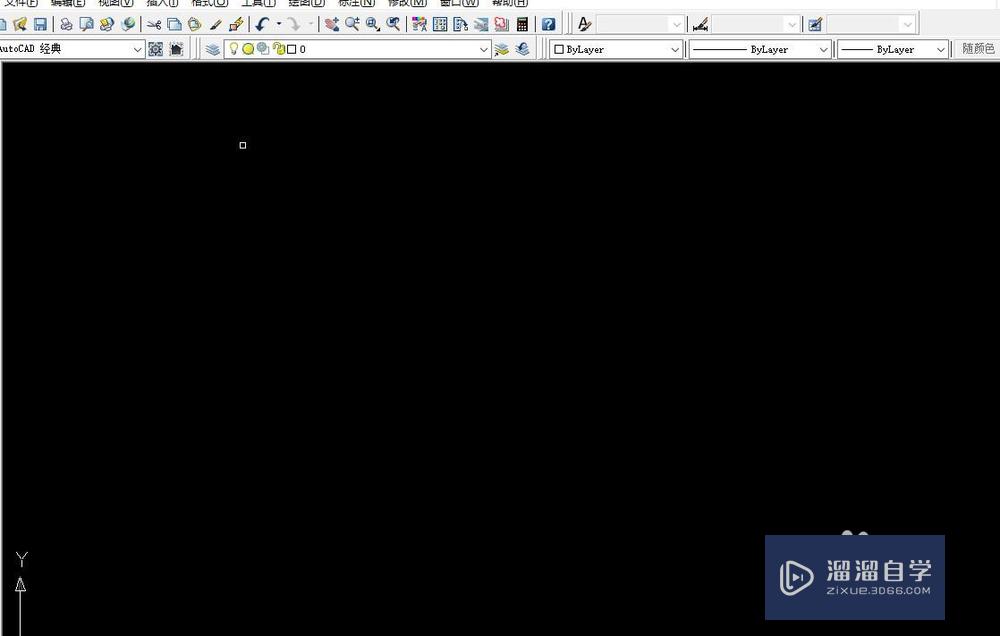This screenshot has height=636, width=1000.
Task: Select the Zoom Window magnifier tool
Action: (370, 23)
